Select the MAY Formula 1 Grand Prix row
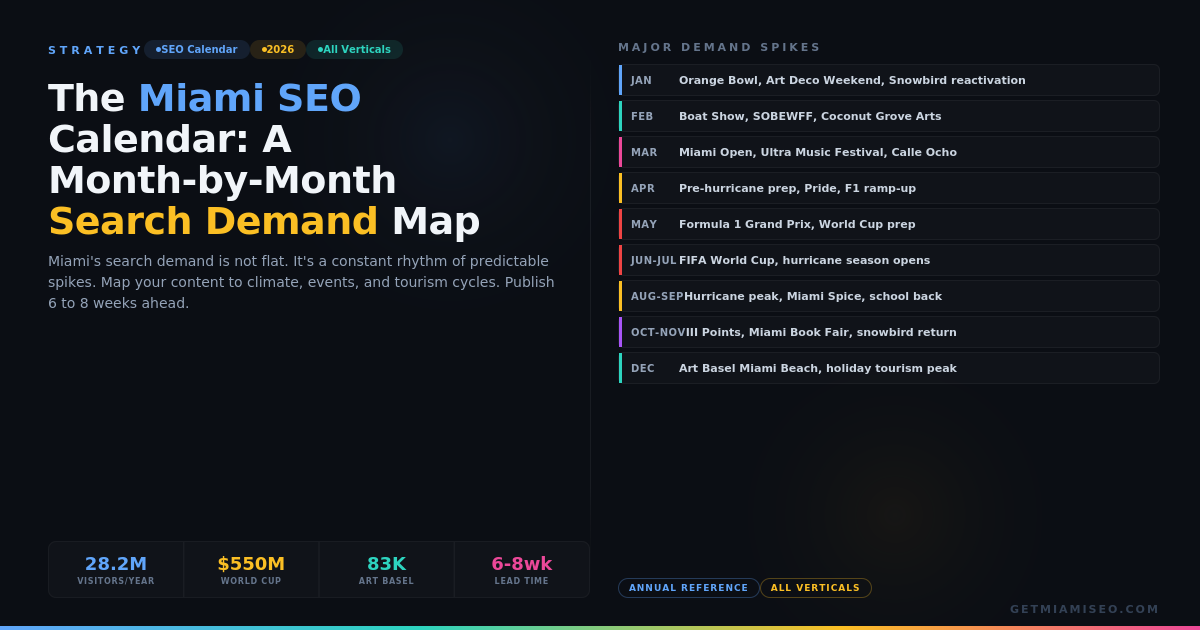1200x630 pixels. (x=889, y=224)
